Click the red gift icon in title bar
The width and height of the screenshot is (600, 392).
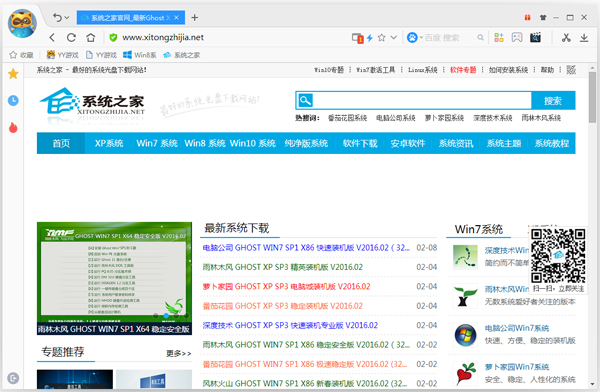coord(527,18)
